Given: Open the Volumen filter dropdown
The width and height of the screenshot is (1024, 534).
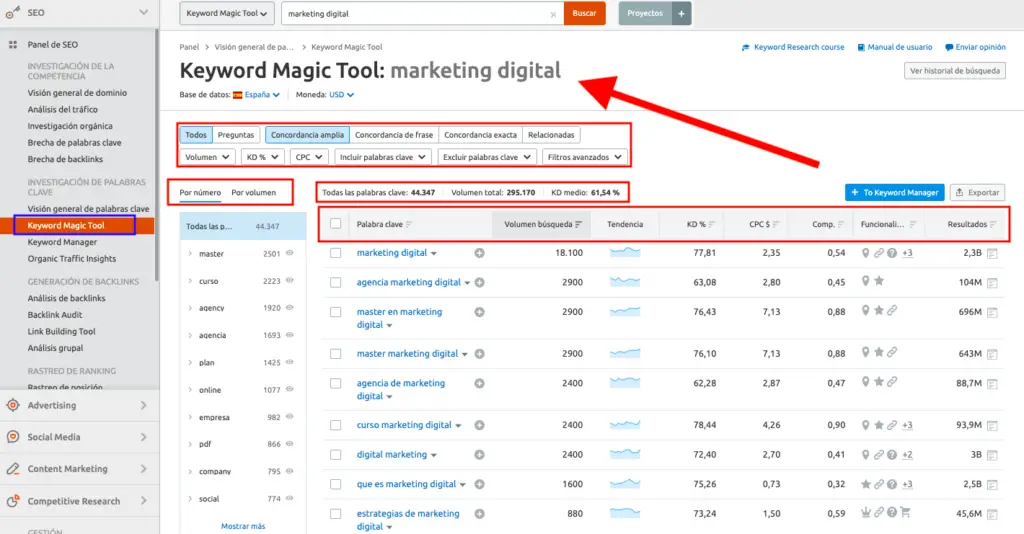Looking at the screenshot, I should (208, 157).
